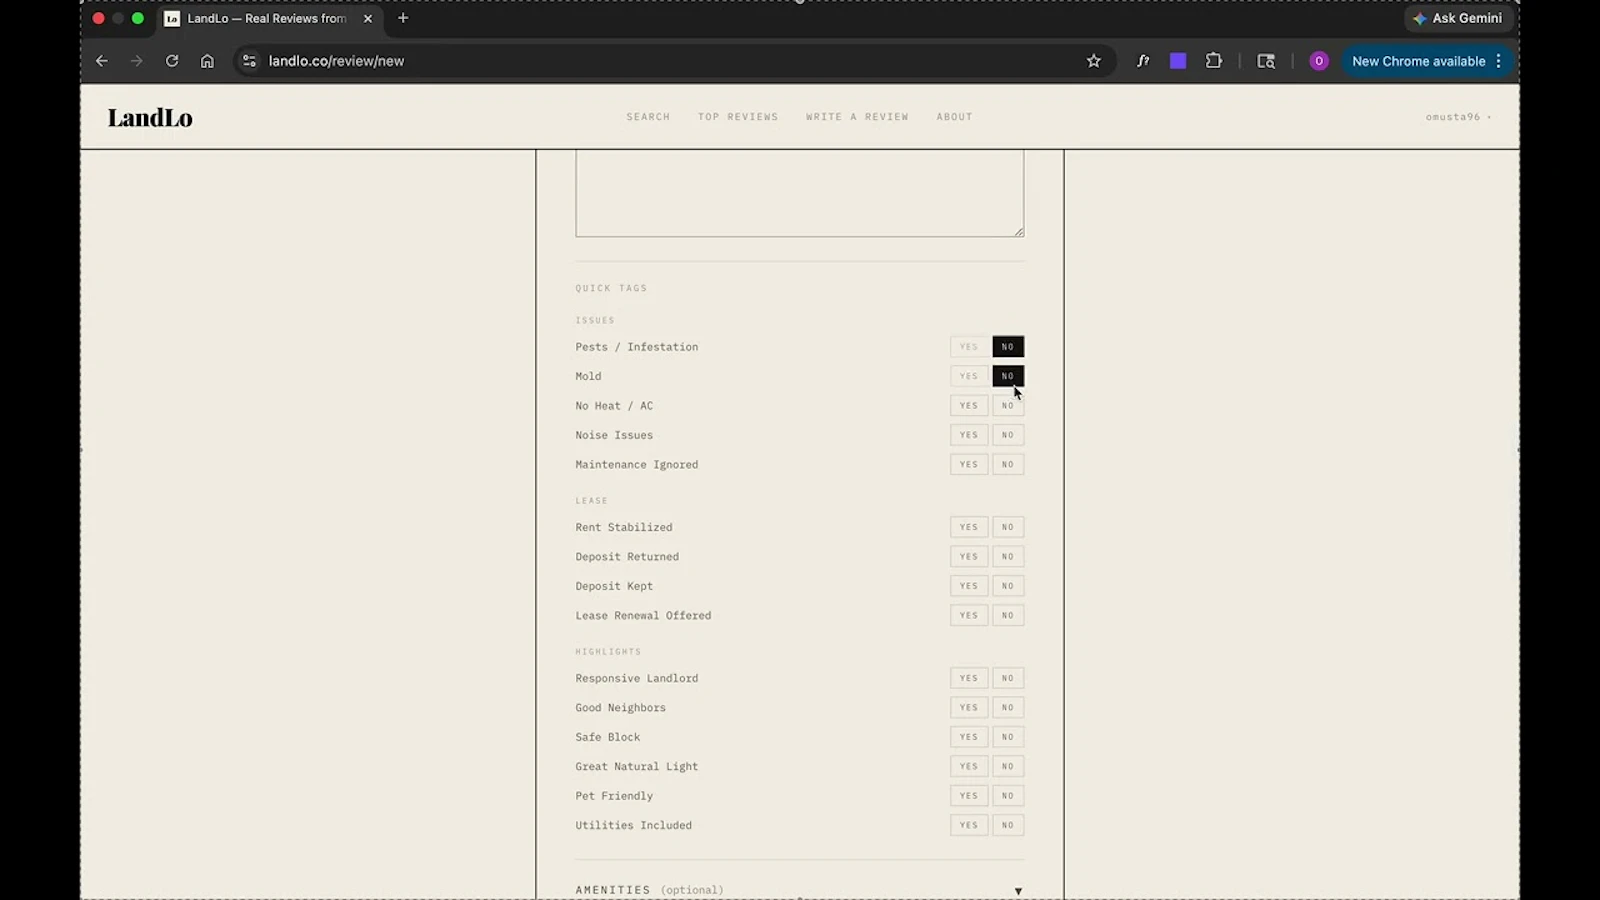Select Yes for Rent Stabilized
1600x900 pixels.
pos(968,527)
